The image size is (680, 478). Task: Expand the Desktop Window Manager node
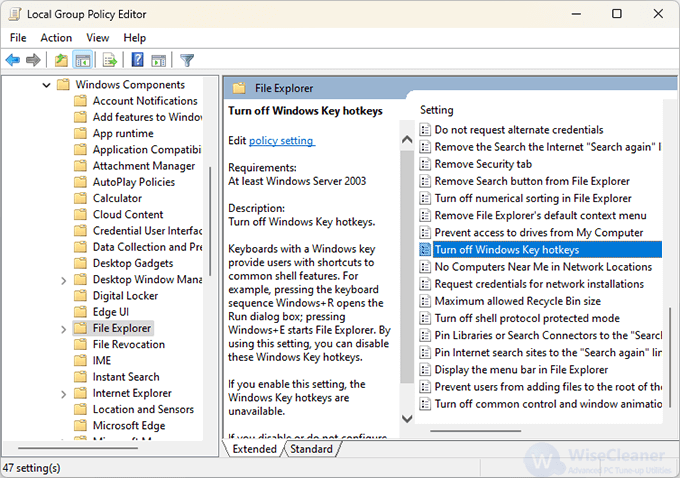point(63,281)
